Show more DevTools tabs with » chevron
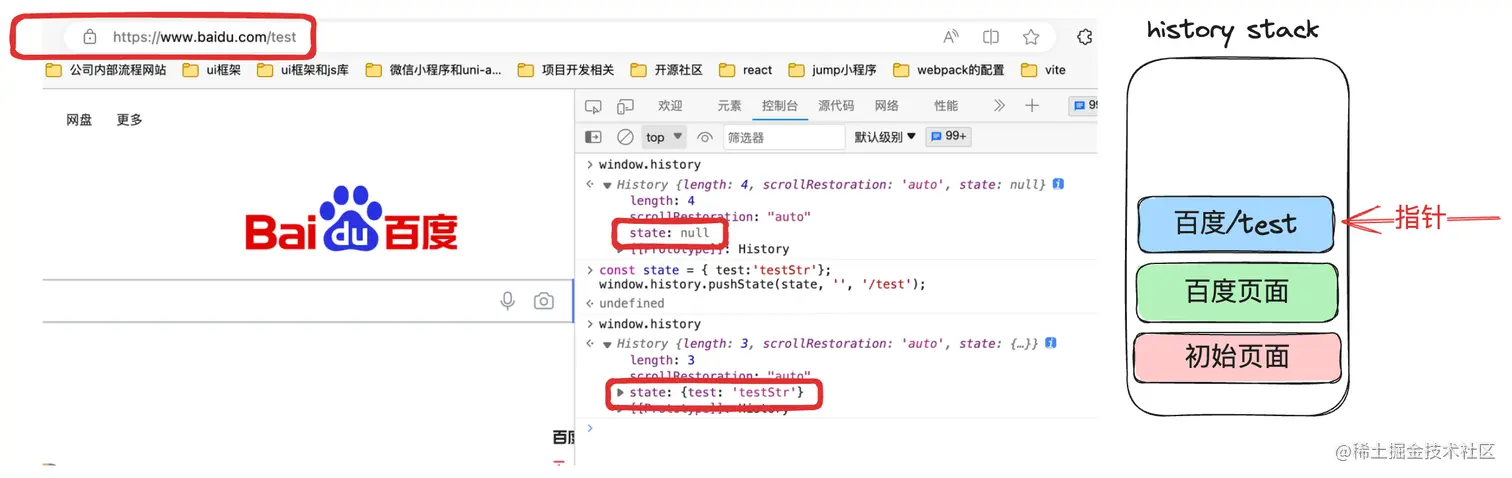The image size is (1512, 478). click(x=998, y=106)
